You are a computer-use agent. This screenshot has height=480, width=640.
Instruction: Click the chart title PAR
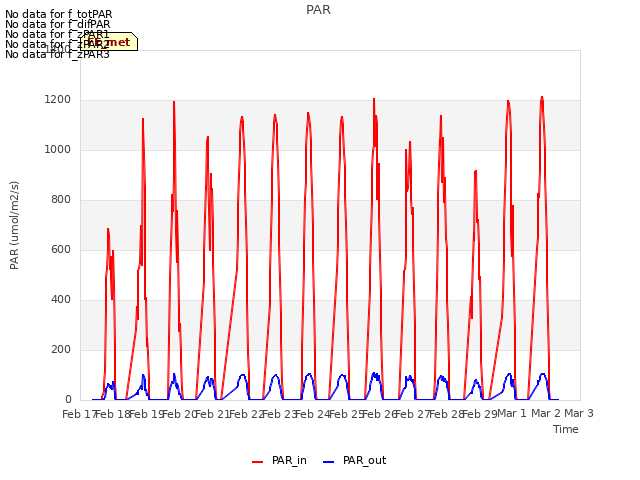coord(318,10)
